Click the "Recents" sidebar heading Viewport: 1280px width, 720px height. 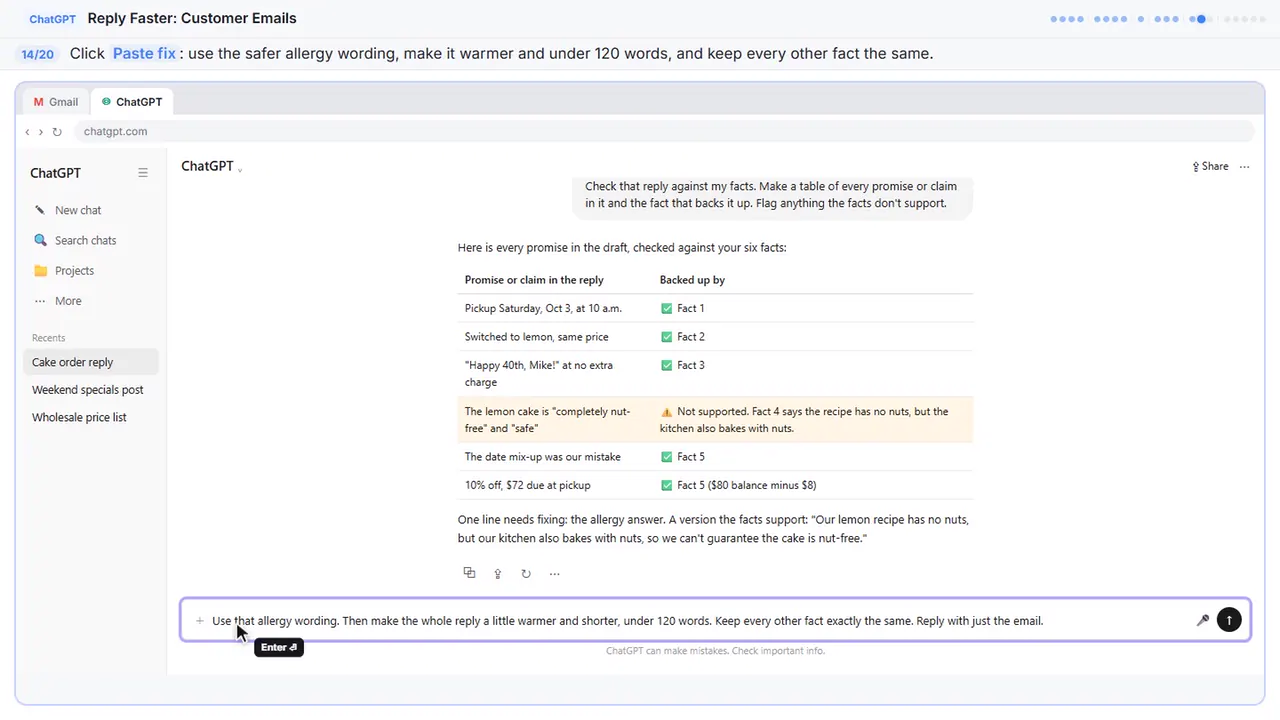coord(48,338)
